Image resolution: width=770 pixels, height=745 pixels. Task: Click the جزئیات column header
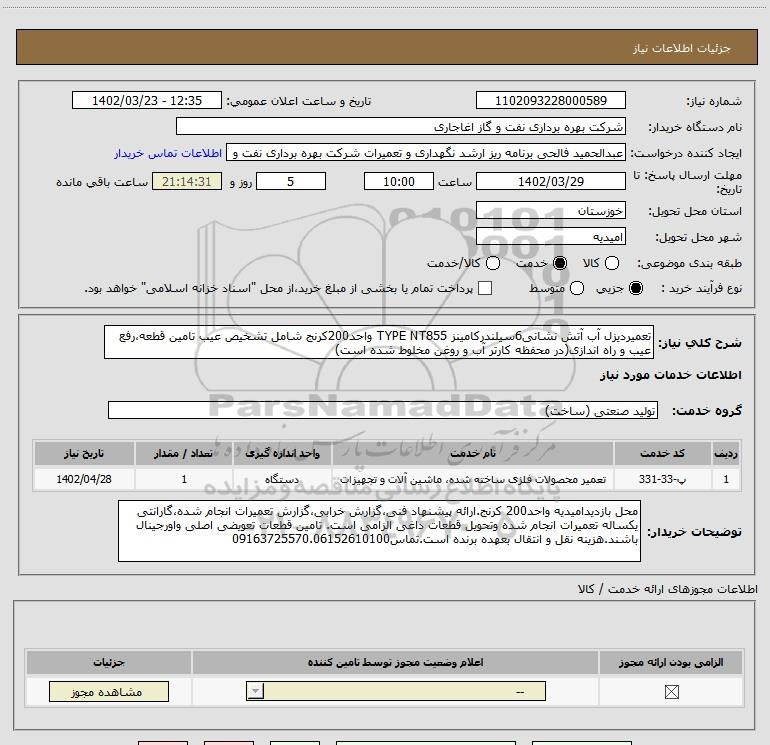pos(109,662)
